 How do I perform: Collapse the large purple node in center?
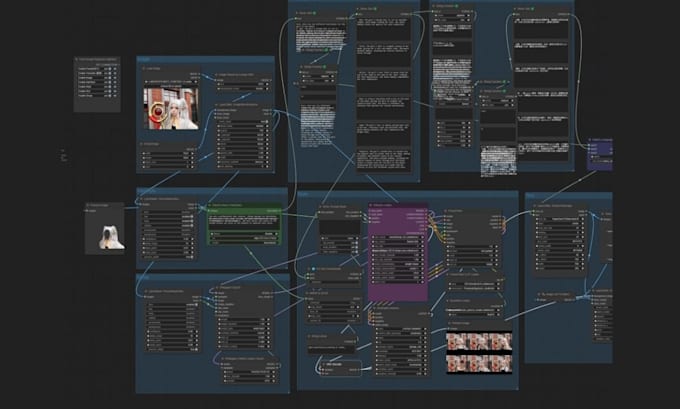click(373, 205)
